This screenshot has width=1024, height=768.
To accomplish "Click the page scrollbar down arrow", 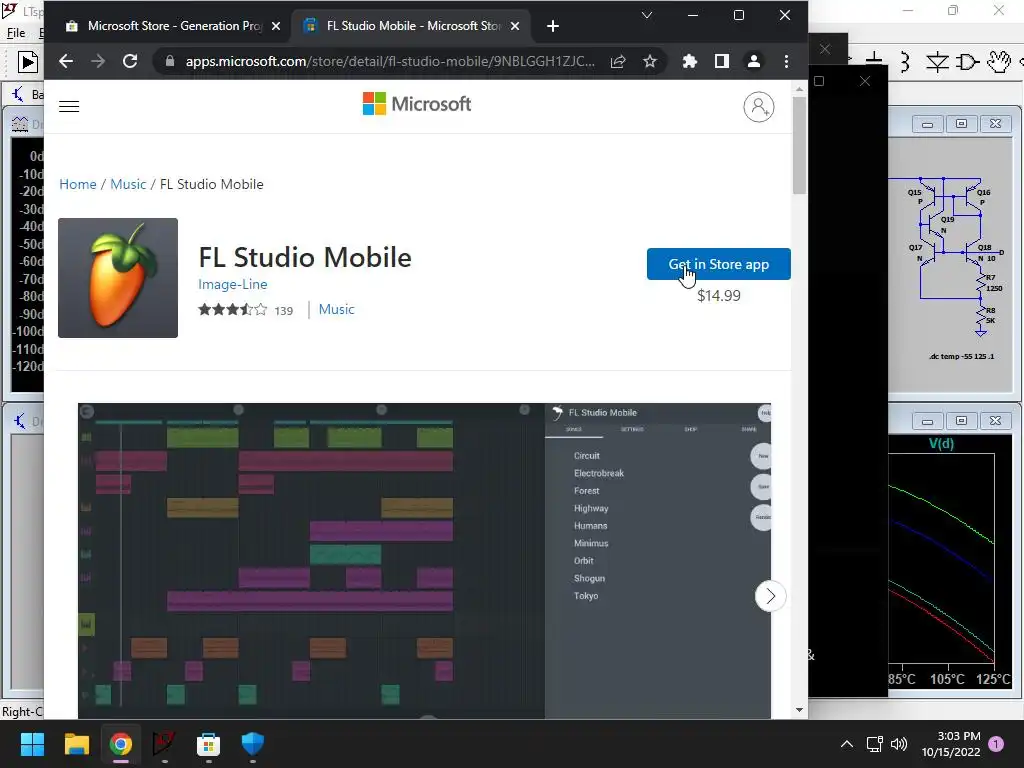I will click(x=799, y=710).
